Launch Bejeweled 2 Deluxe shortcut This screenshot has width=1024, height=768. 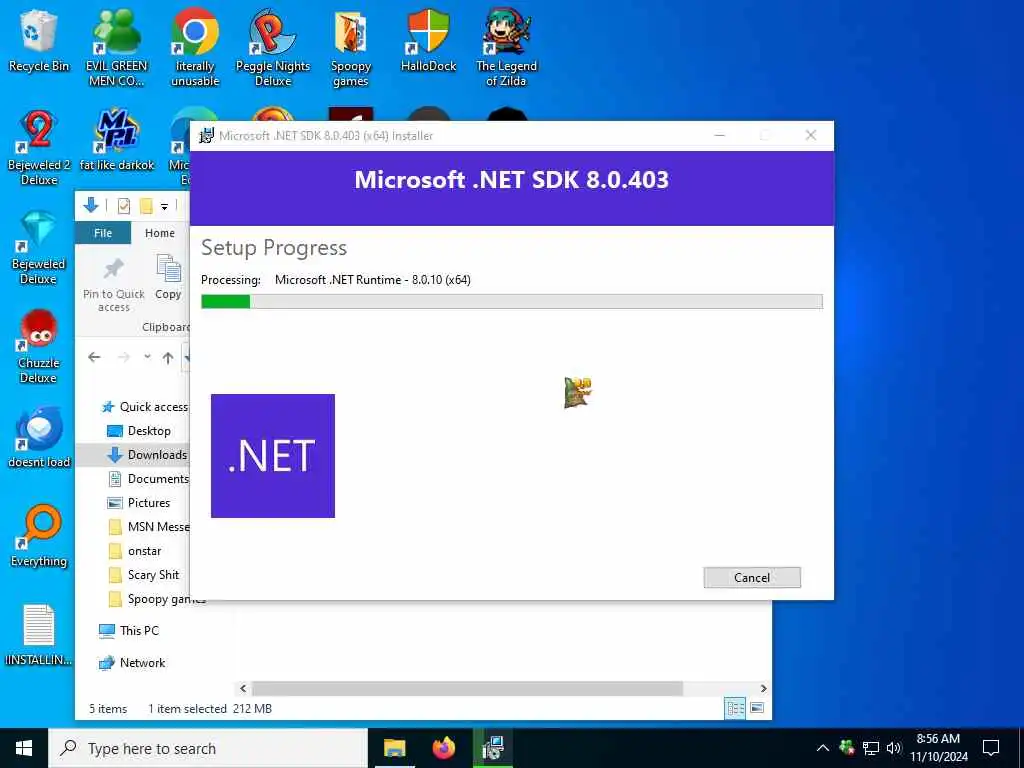tap(39, 147)
